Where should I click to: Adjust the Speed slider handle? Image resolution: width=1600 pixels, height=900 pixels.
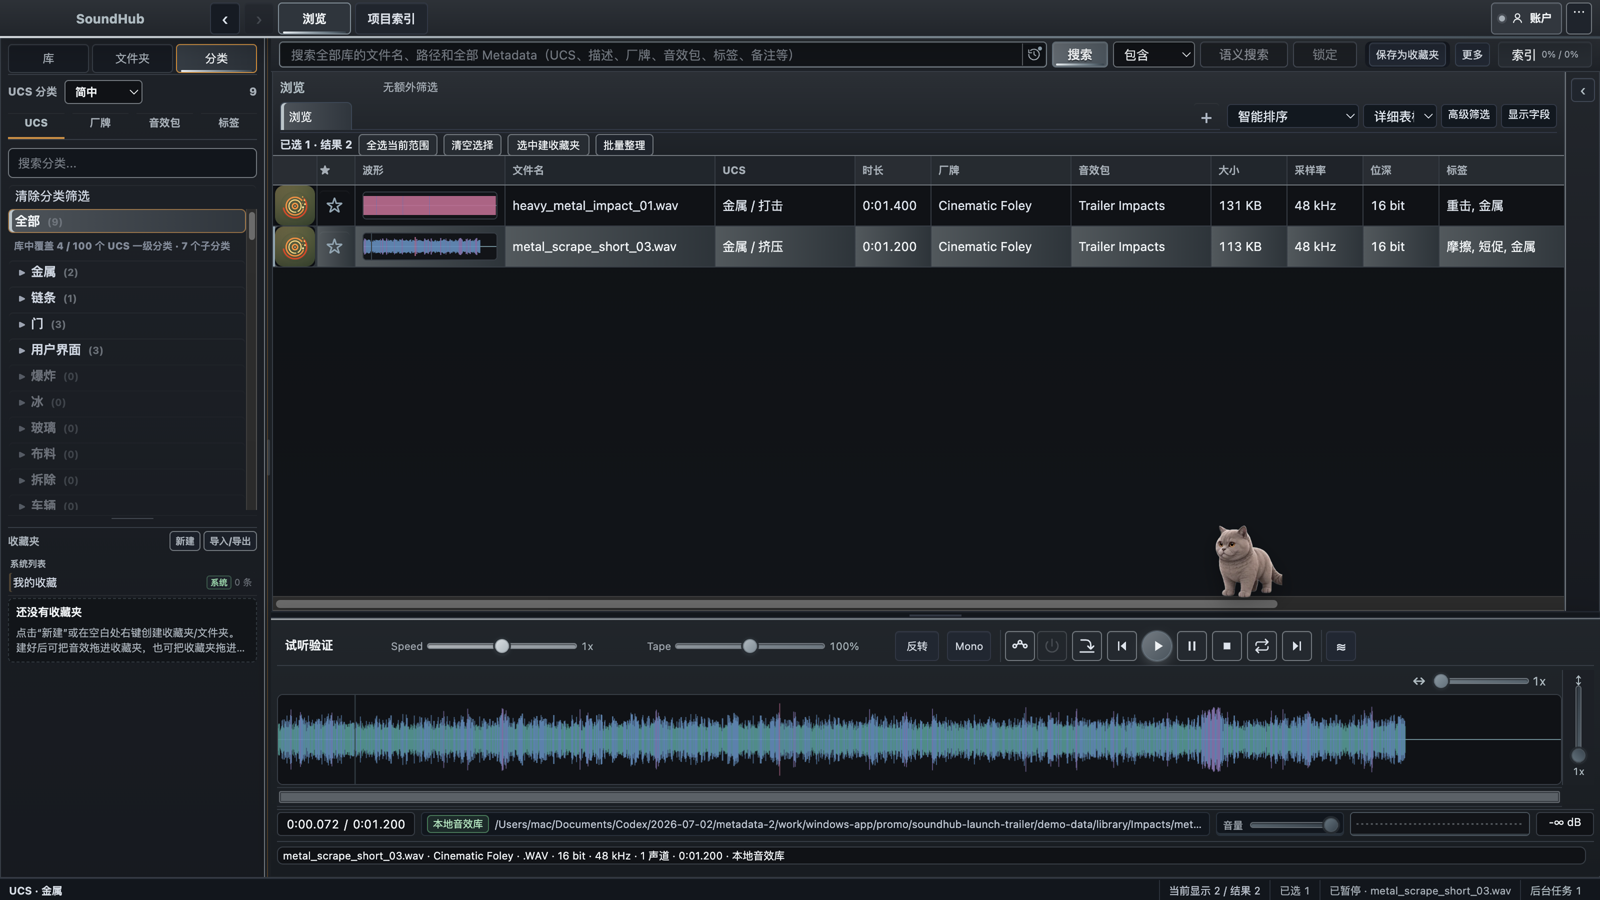502,646
